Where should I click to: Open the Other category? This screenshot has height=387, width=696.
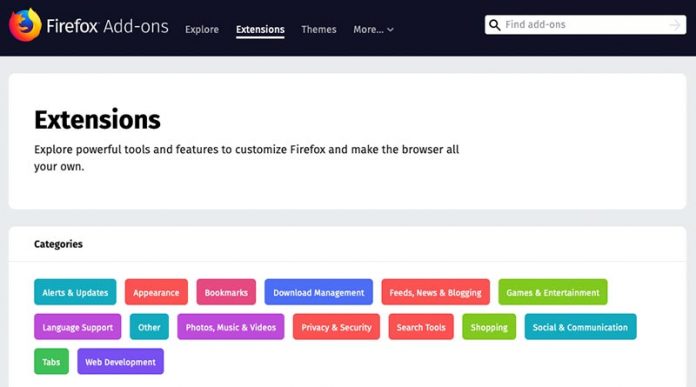[x=149, y=327]
